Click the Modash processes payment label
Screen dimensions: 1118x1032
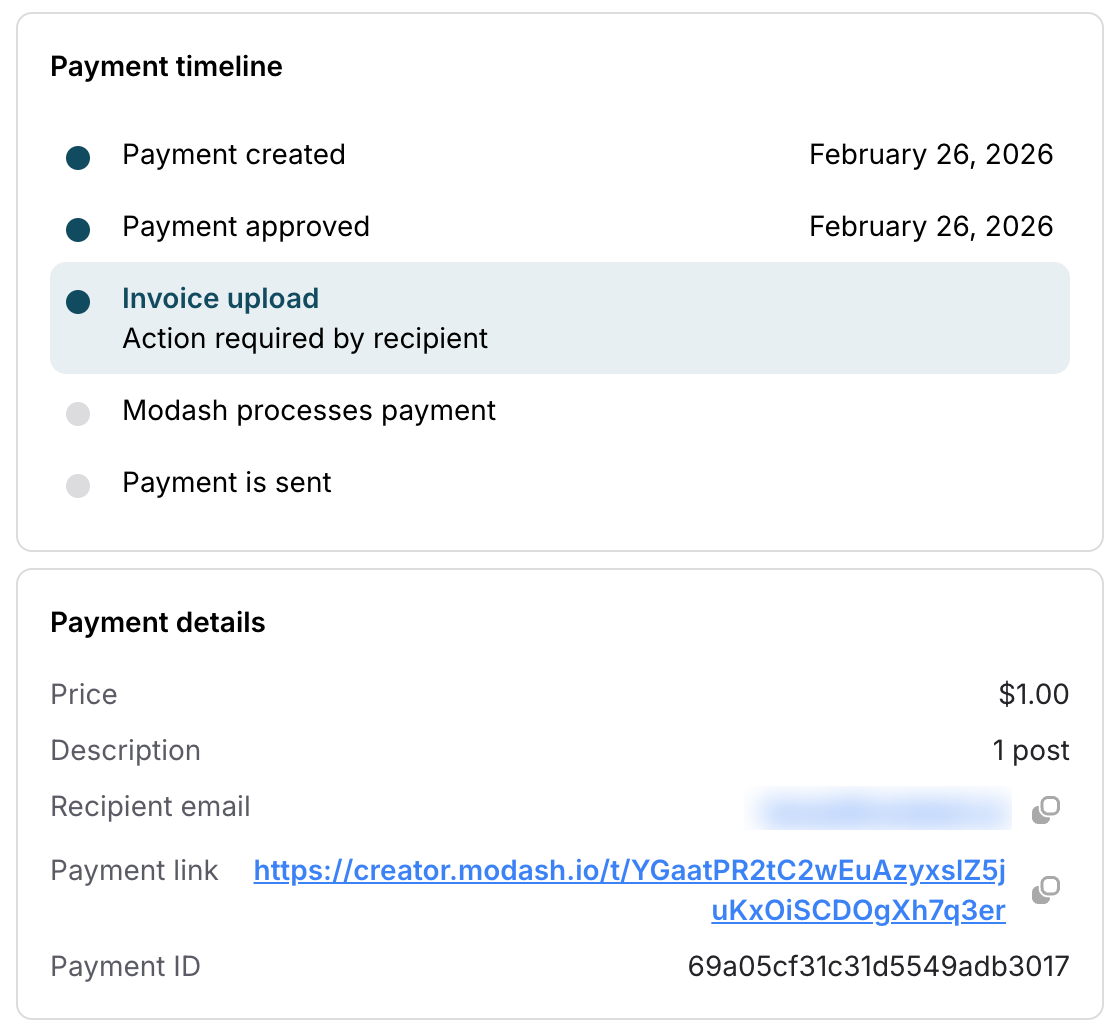(309, 411)
